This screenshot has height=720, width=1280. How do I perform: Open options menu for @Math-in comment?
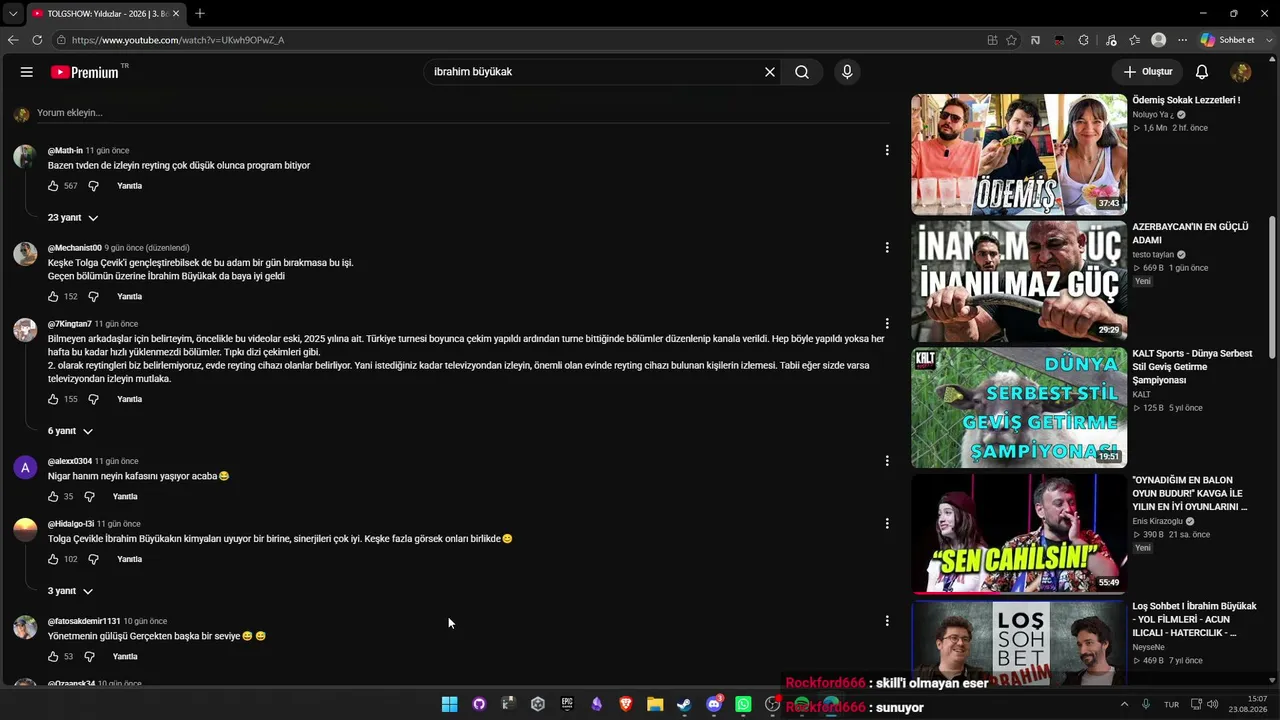tap(886, 150)
